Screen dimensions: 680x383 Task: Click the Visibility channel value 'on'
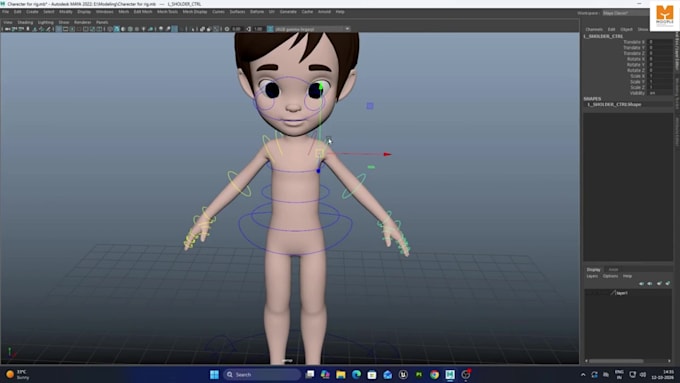(660, 93)
